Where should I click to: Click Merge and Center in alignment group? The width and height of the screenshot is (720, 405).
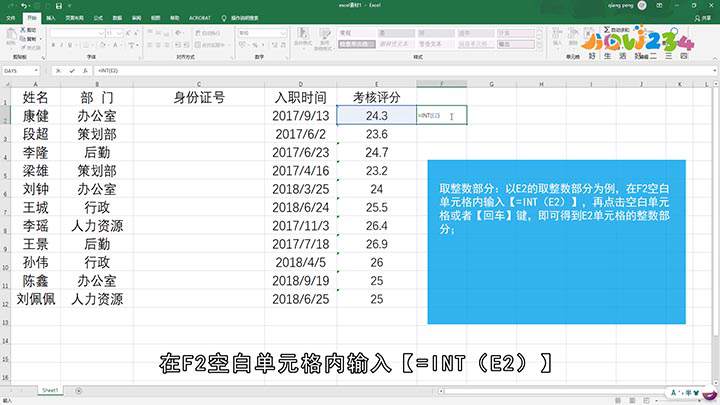pos(210,45)
